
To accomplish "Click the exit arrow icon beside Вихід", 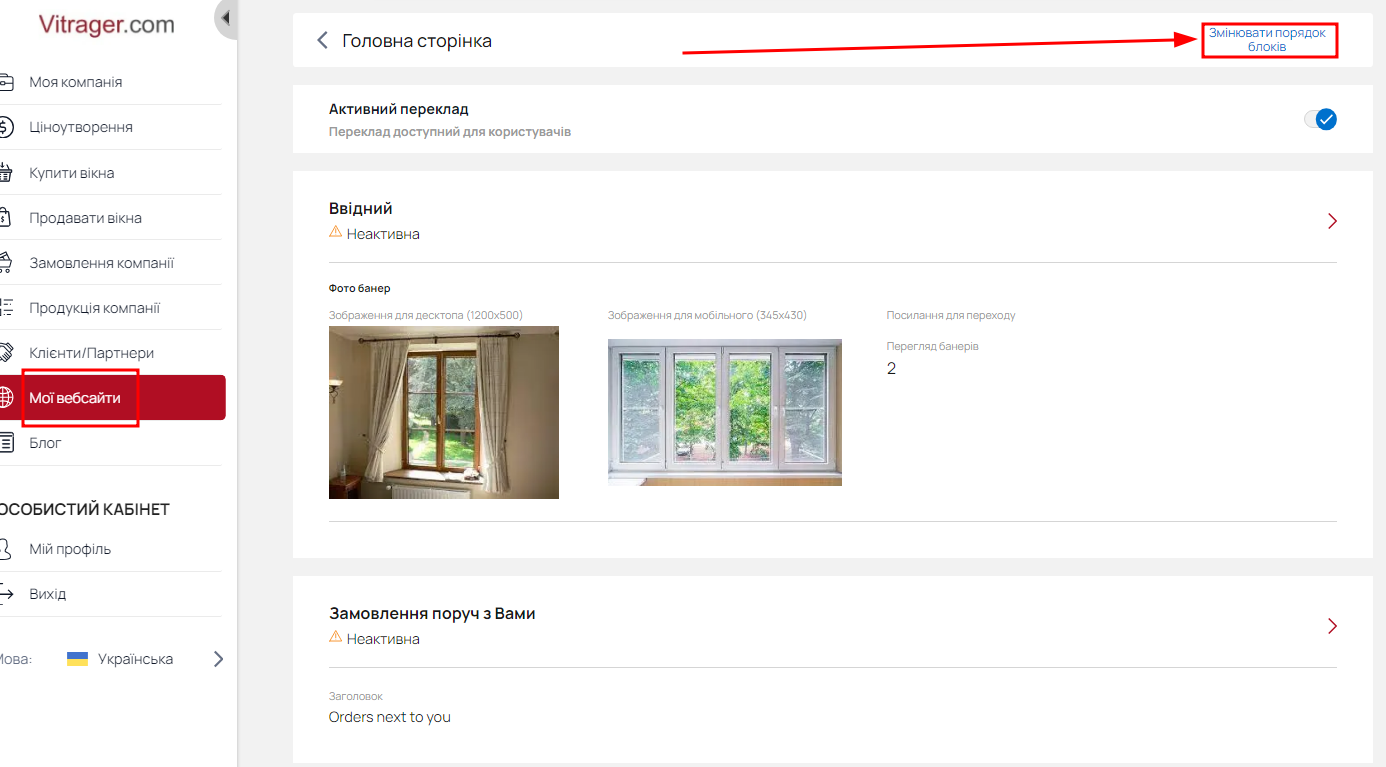I will (x=5, y=593).
